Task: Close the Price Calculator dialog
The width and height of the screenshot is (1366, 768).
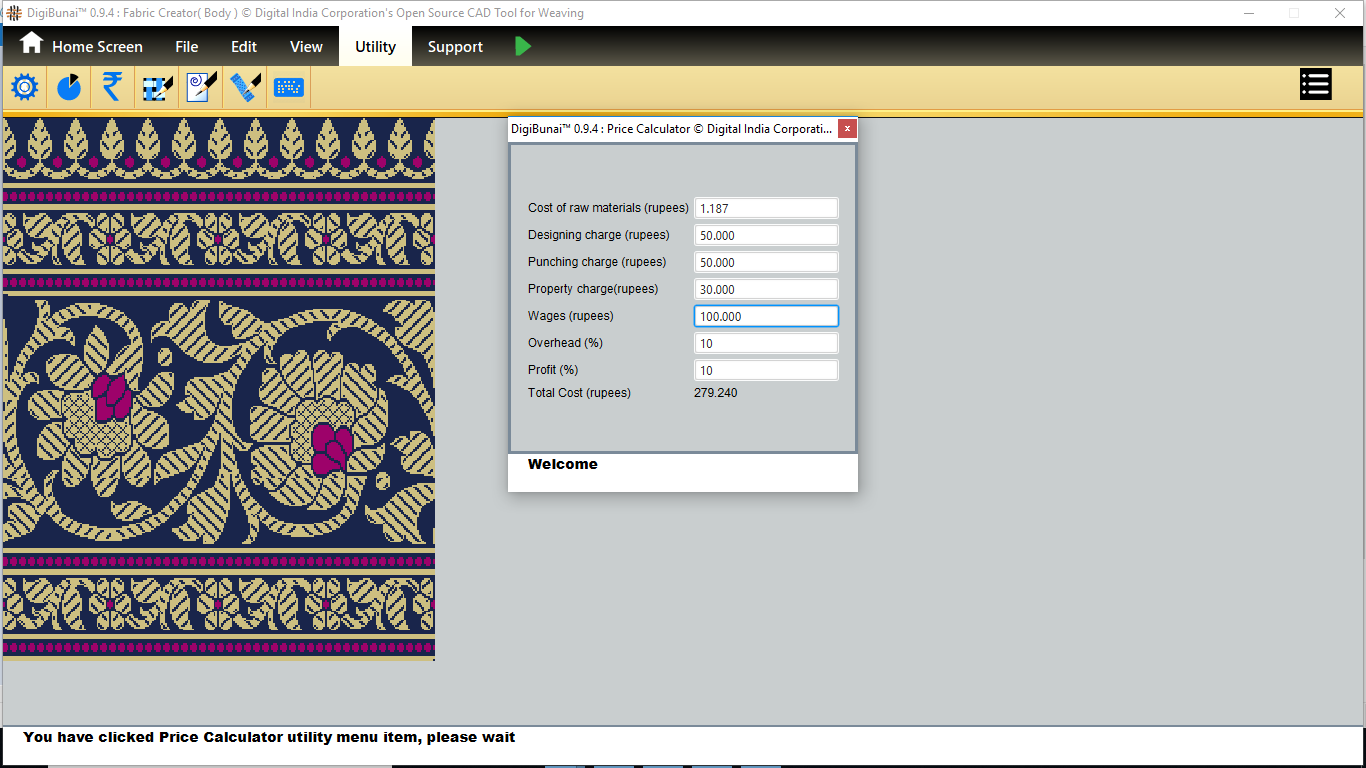Action: point(847,129)
